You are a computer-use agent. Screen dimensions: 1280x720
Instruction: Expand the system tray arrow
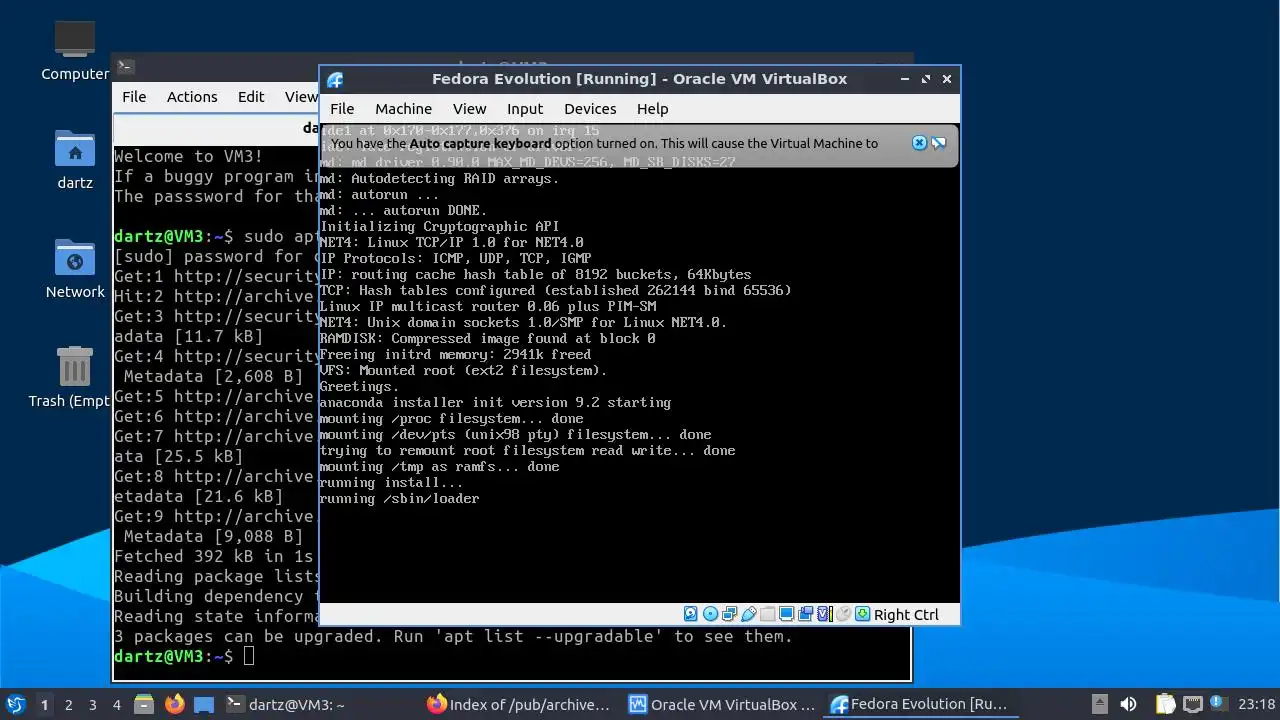tap(1099, 703)
